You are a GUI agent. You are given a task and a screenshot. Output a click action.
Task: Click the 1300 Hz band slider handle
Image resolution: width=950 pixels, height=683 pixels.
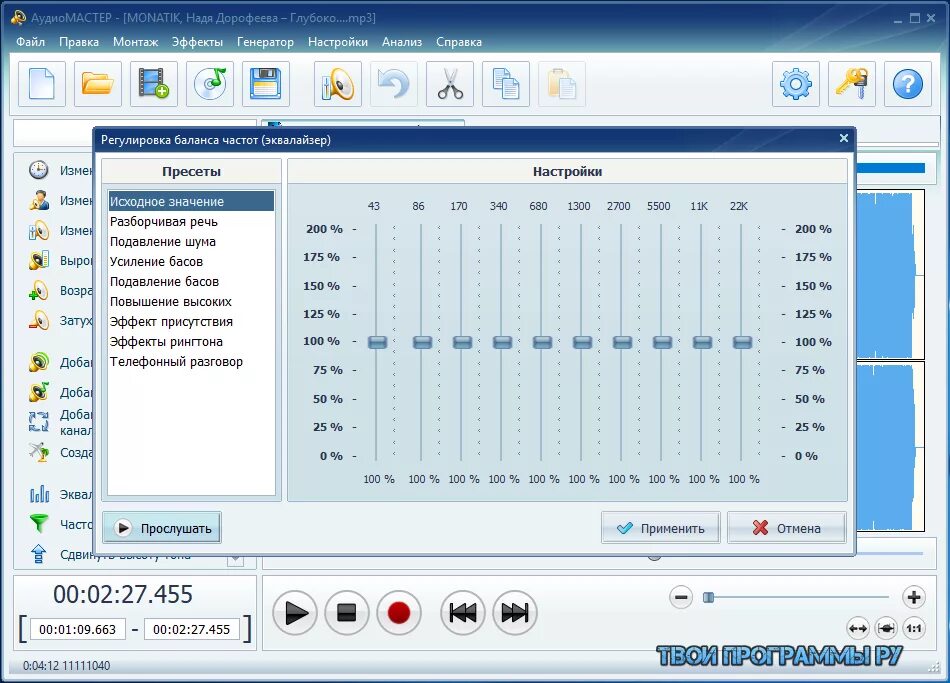tap(582, 342)
